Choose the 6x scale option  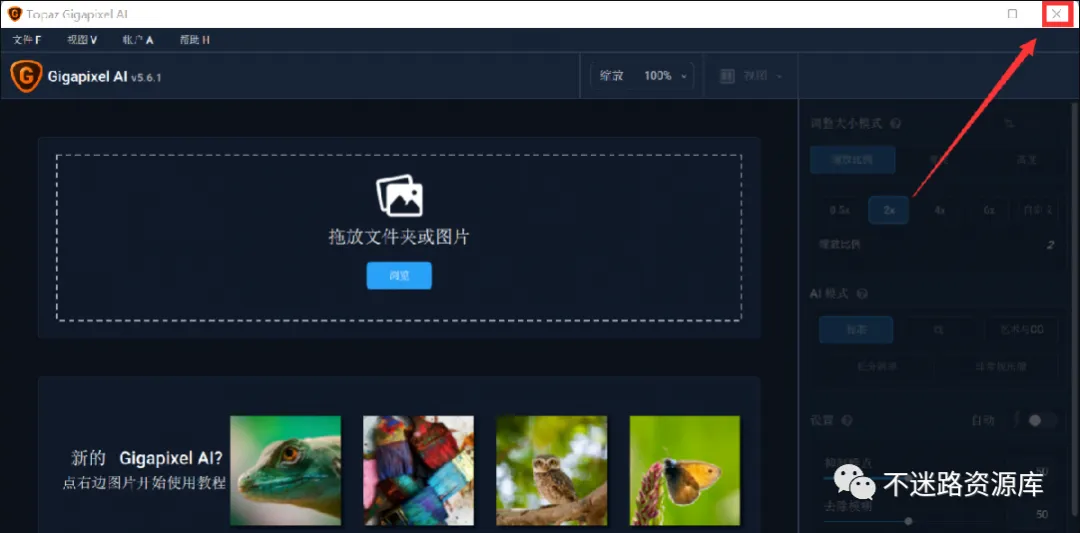click(989, 210)
